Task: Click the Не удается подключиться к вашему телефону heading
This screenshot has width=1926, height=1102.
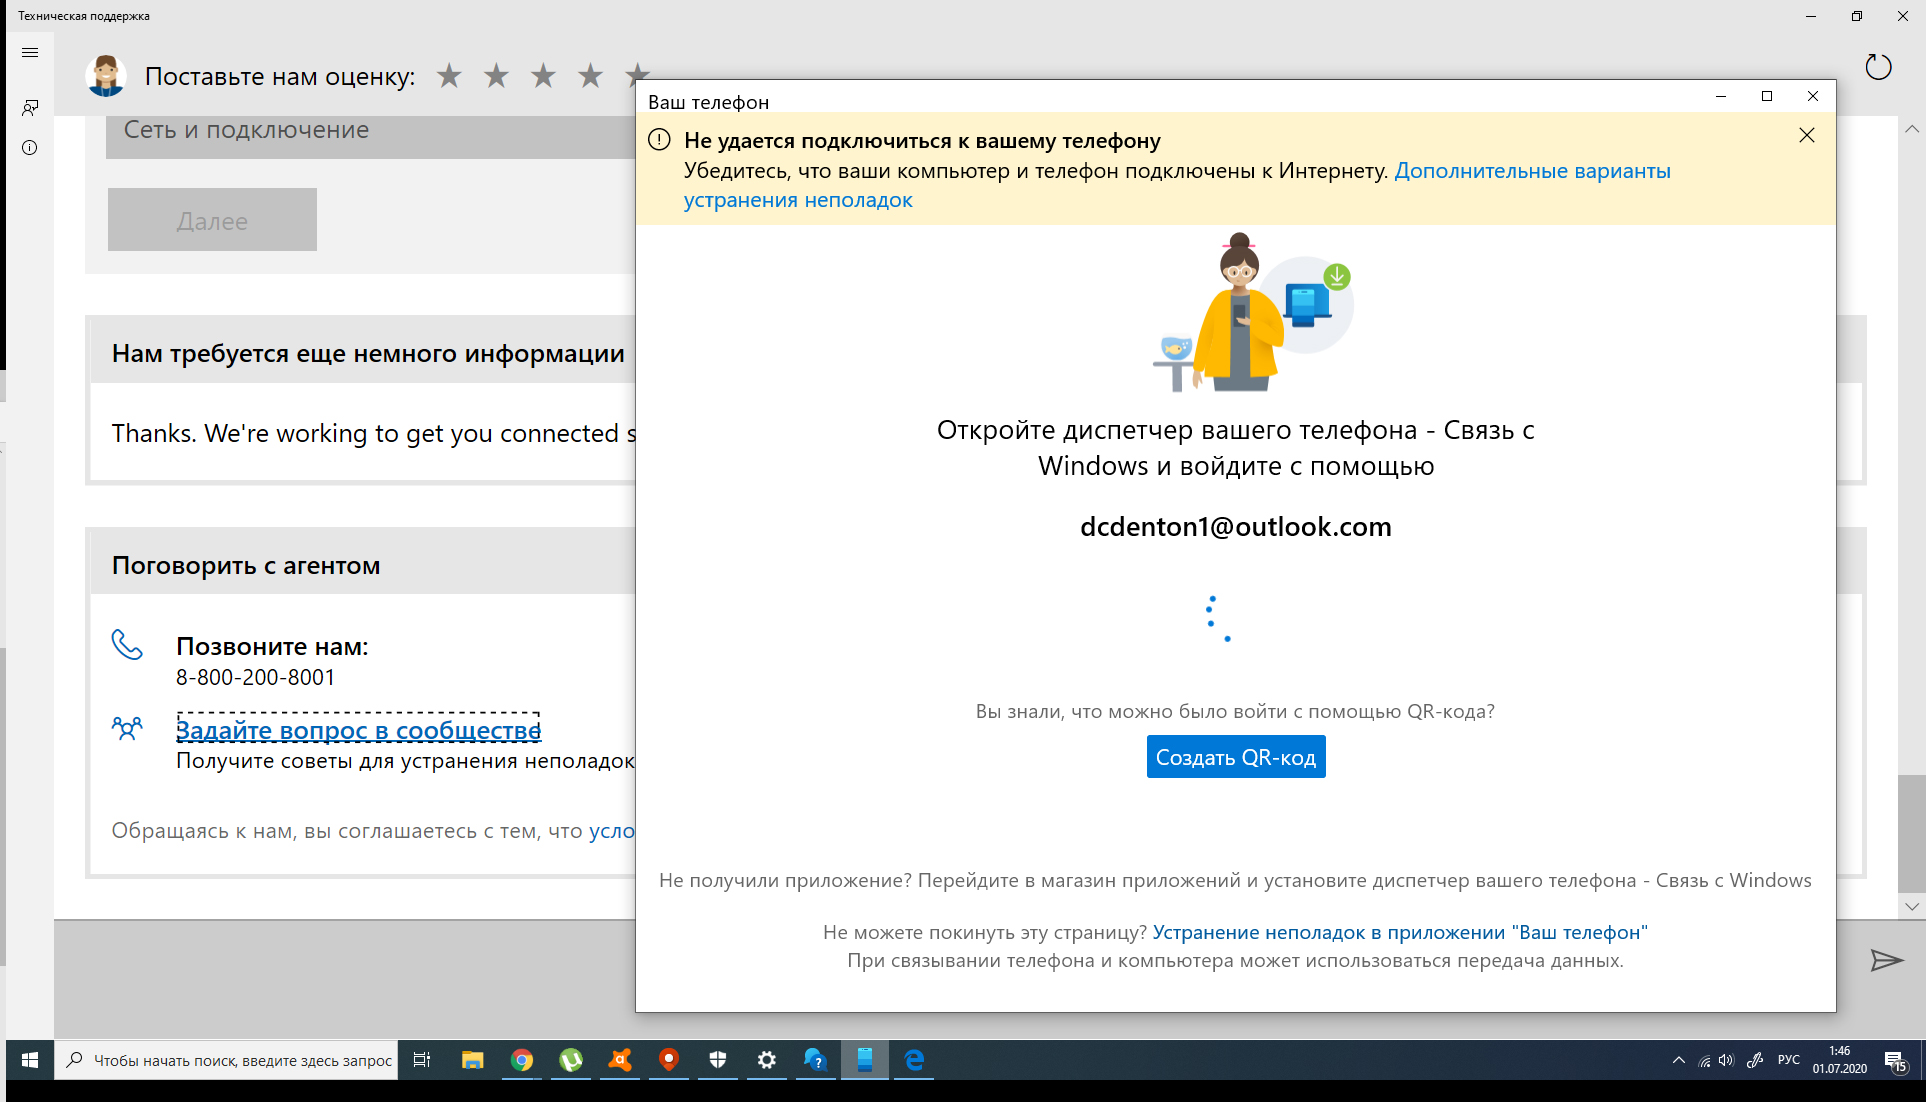Action: click(922, 141)
